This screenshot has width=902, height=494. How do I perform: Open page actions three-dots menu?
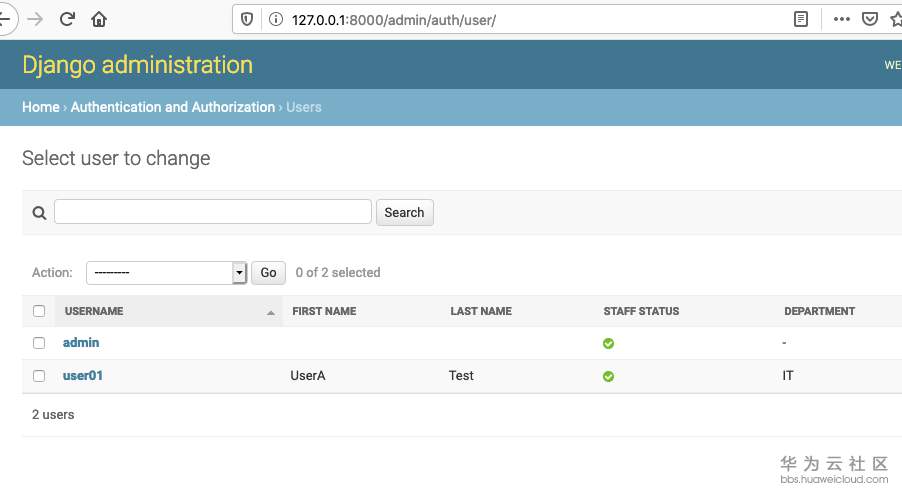842,19
